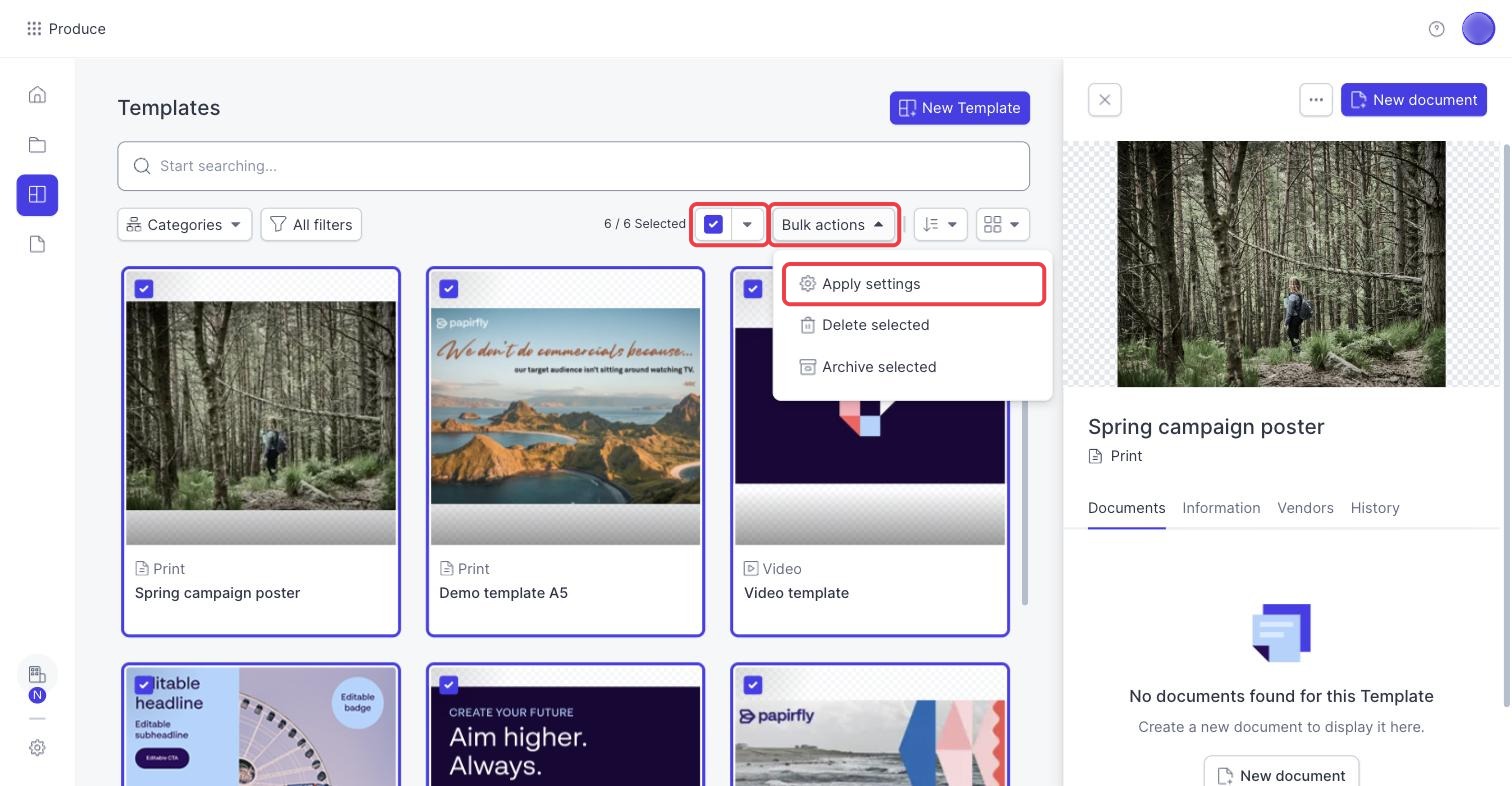Image resolution: width=1512 pixels, height=786 pixels.
Task: Switch to the History tab
Action: [x=1375, y=508]
